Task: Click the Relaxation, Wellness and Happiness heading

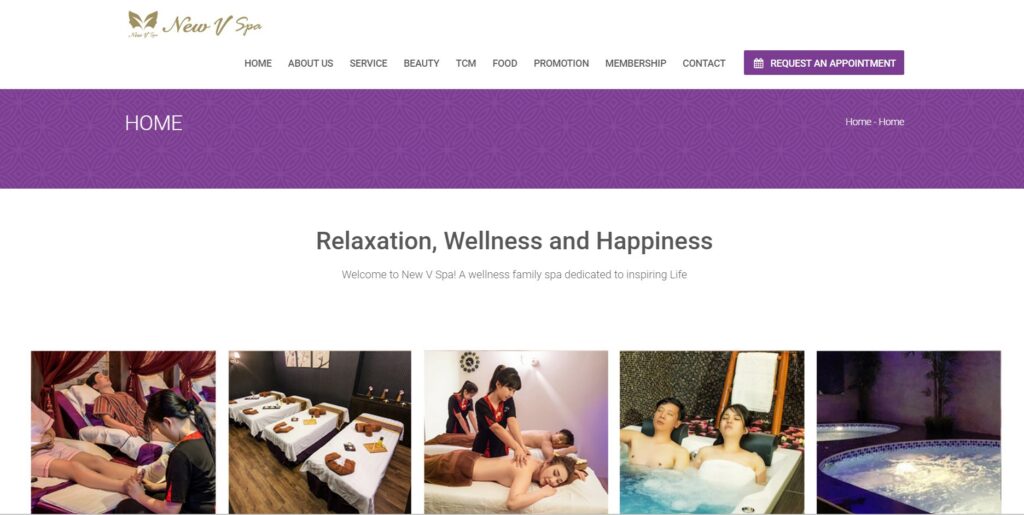Action: [x=514, y=241]
